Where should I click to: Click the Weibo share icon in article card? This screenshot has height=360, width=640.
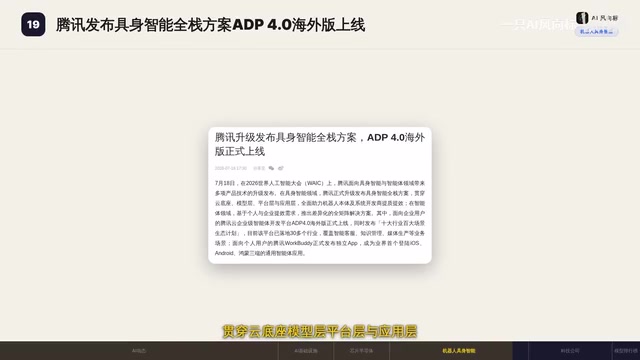tap(281, 168)
